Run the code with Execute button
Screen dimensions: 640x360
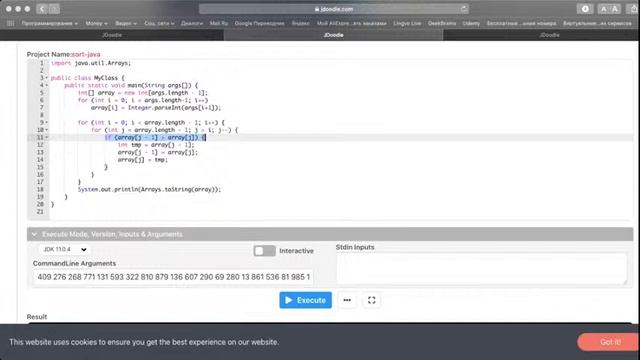(305, 300)
